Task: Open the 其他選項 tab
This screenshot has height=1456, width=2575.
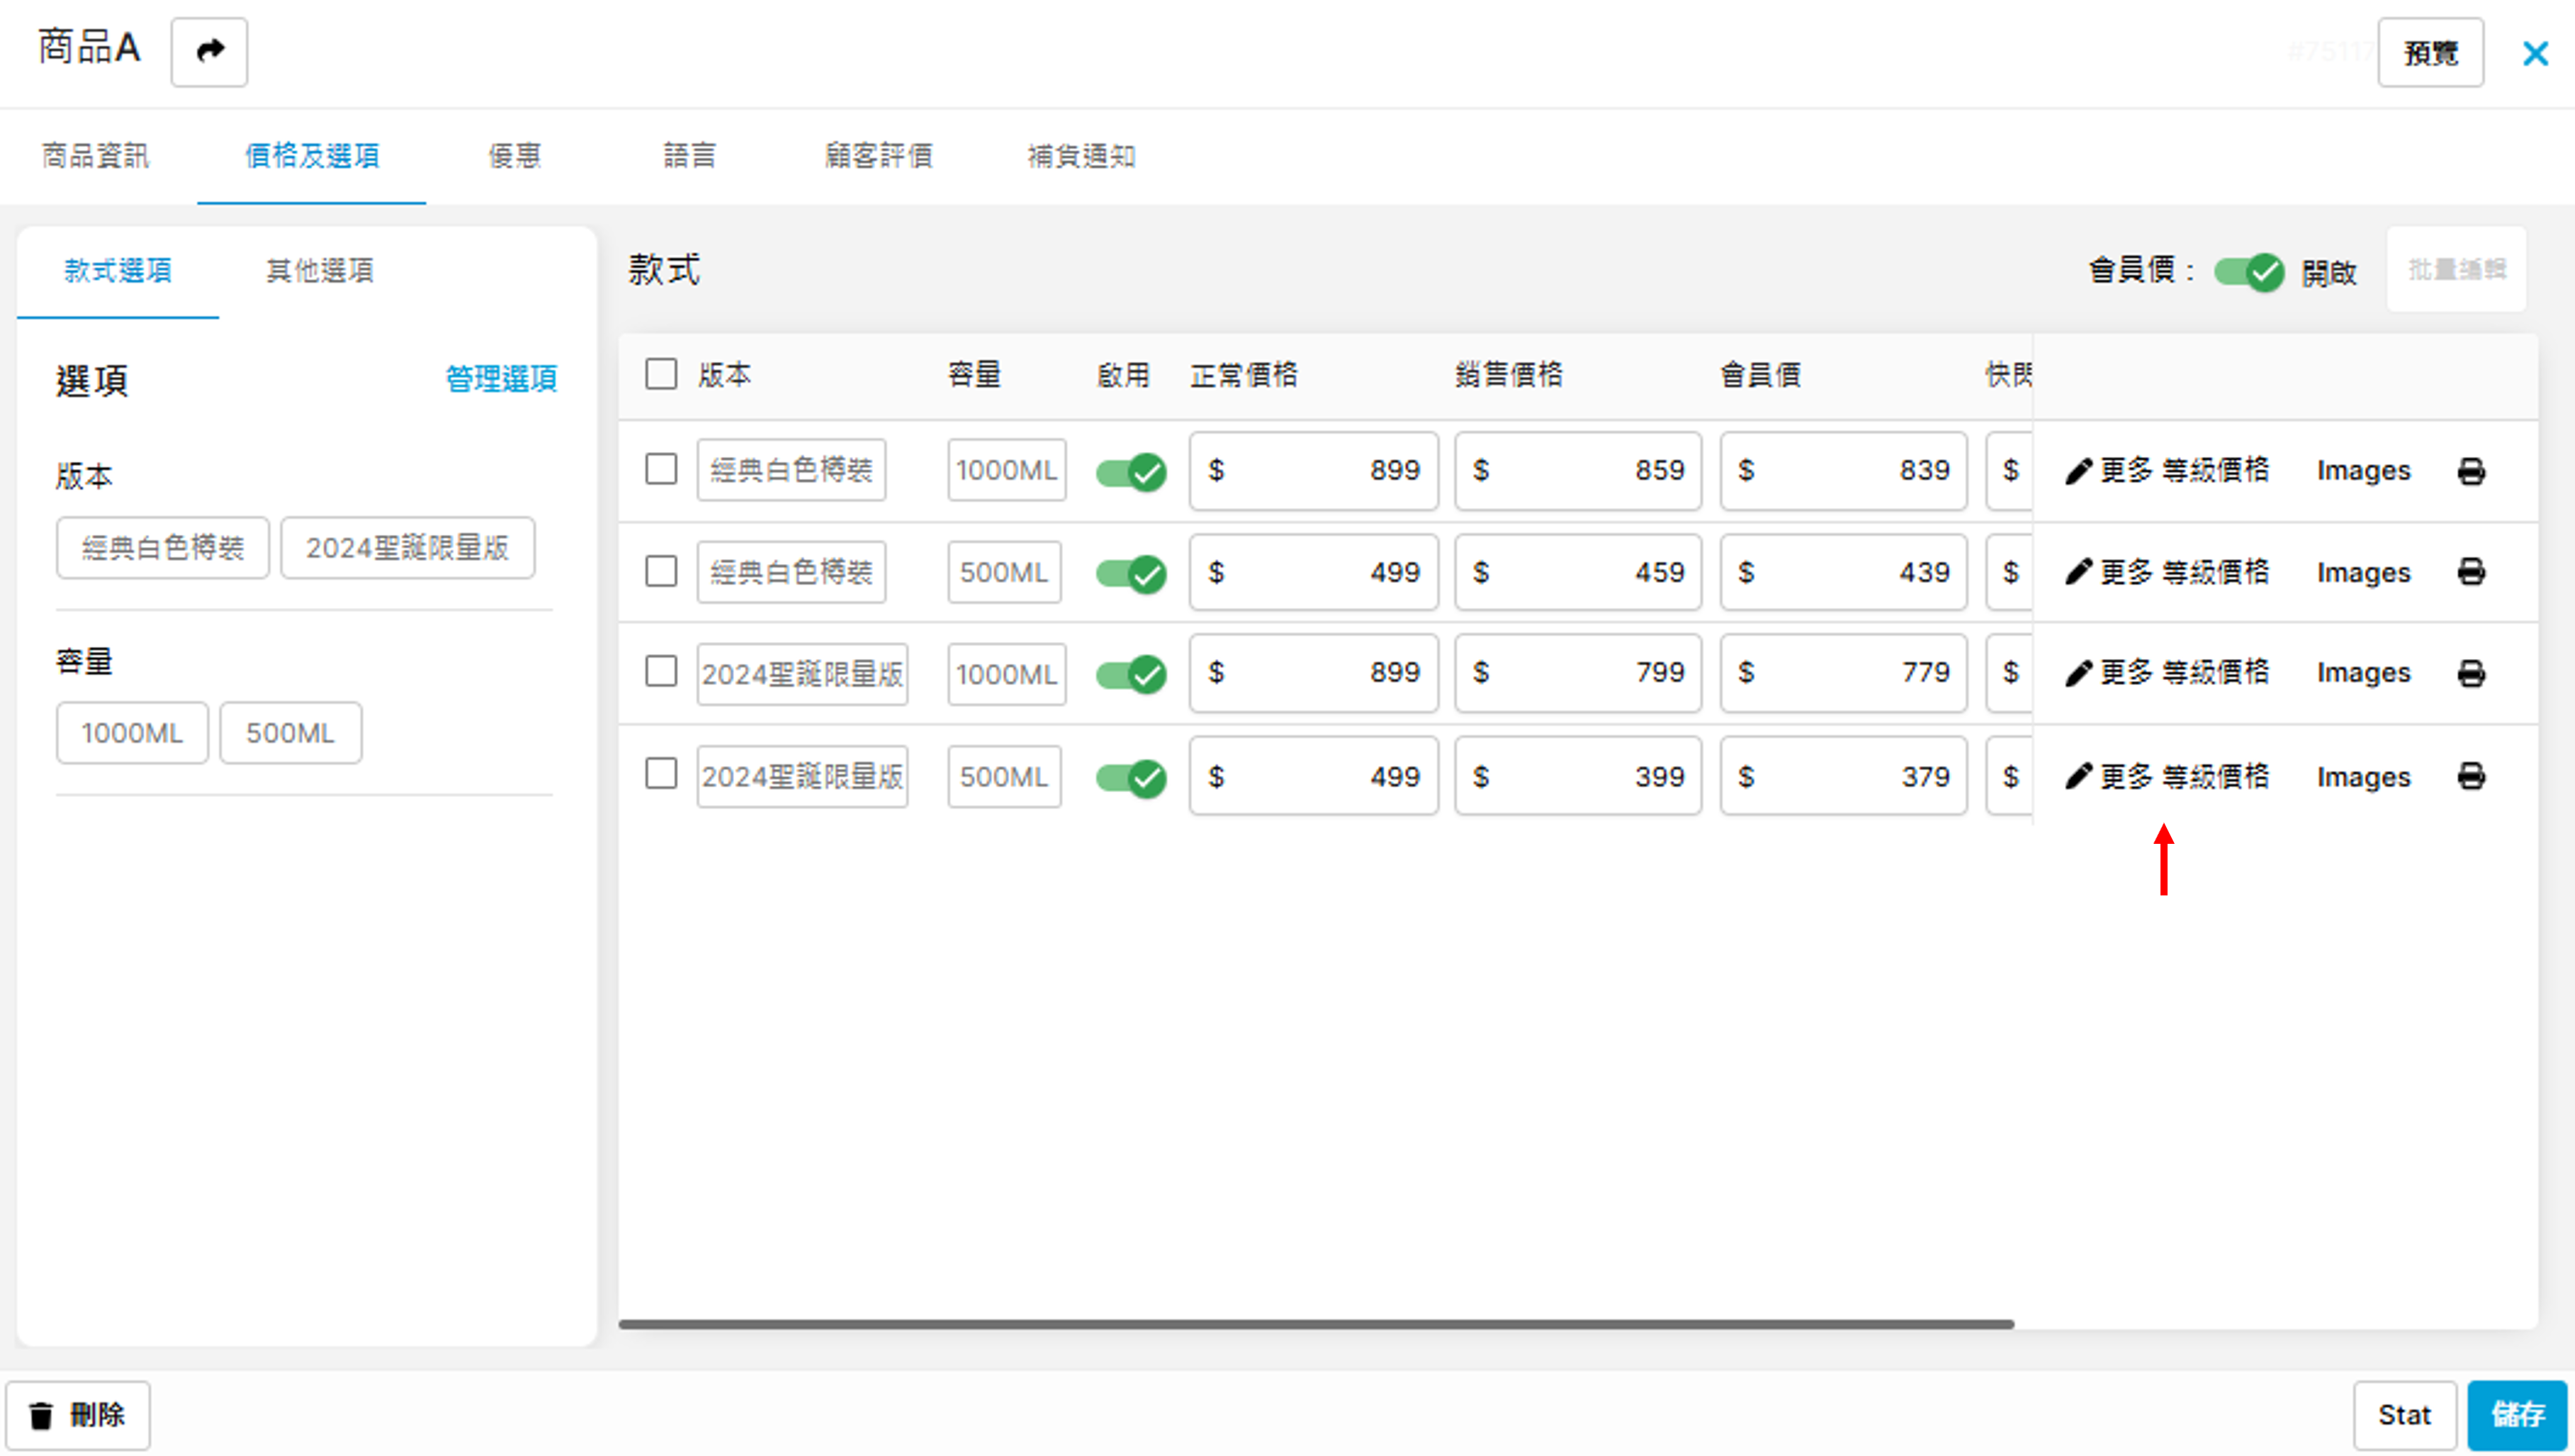Action: click(319, 270)
